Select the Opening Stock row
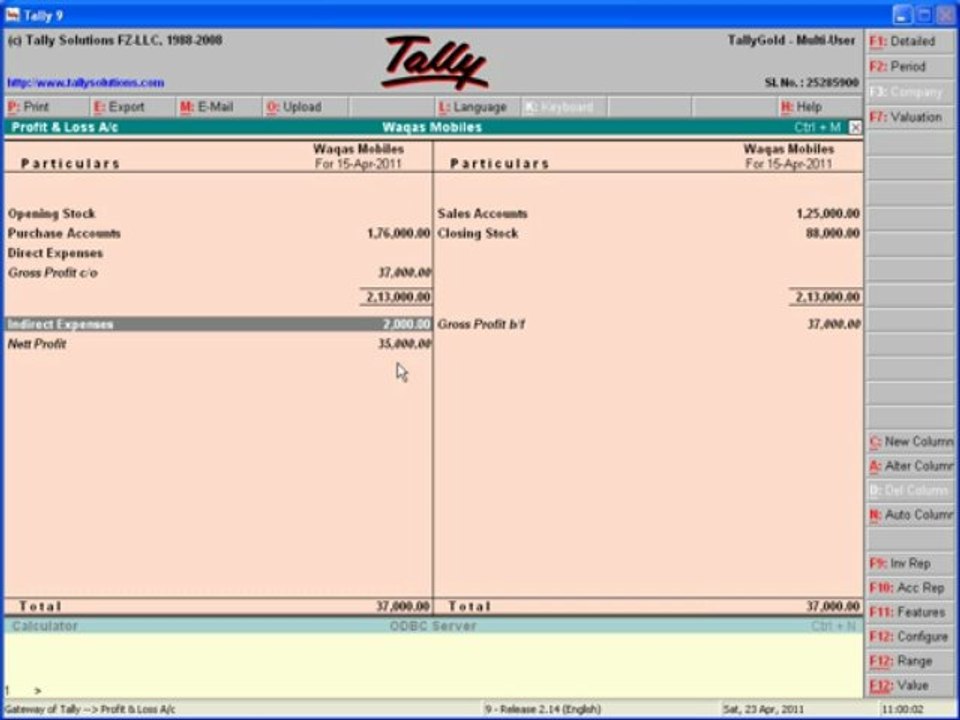The height and width of the screenshot is (720, 960). click(218, 214)
